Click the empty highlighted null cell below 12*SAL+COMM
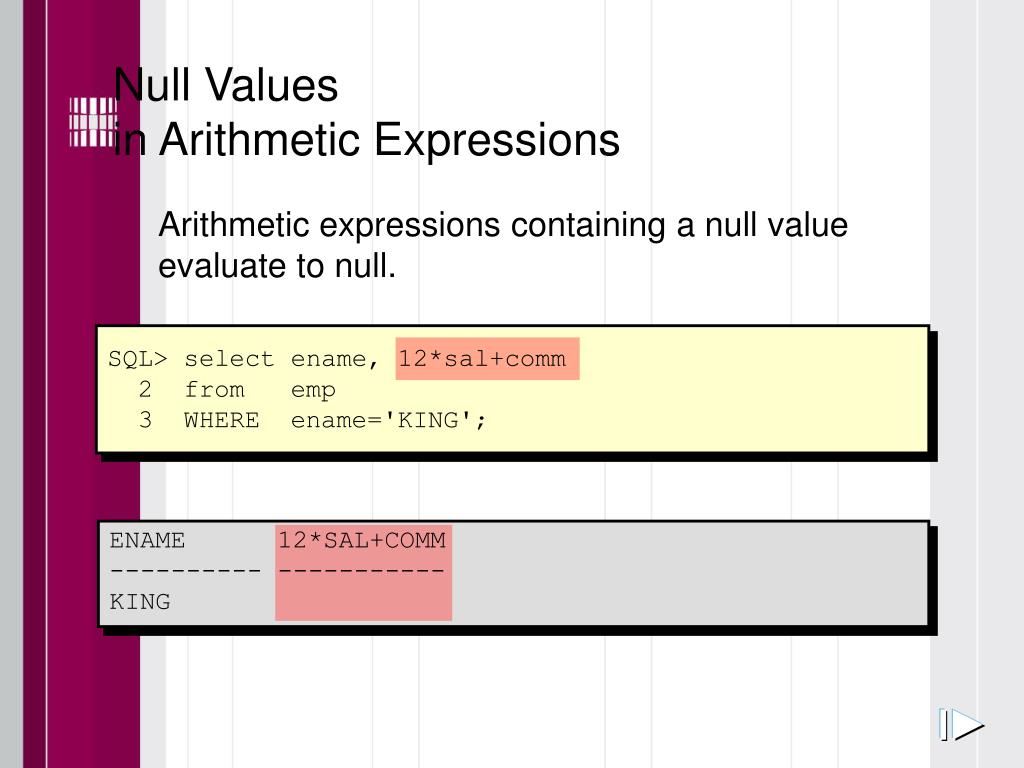The height and width of the screenshot is (768, 1024). tap(362, 602)
